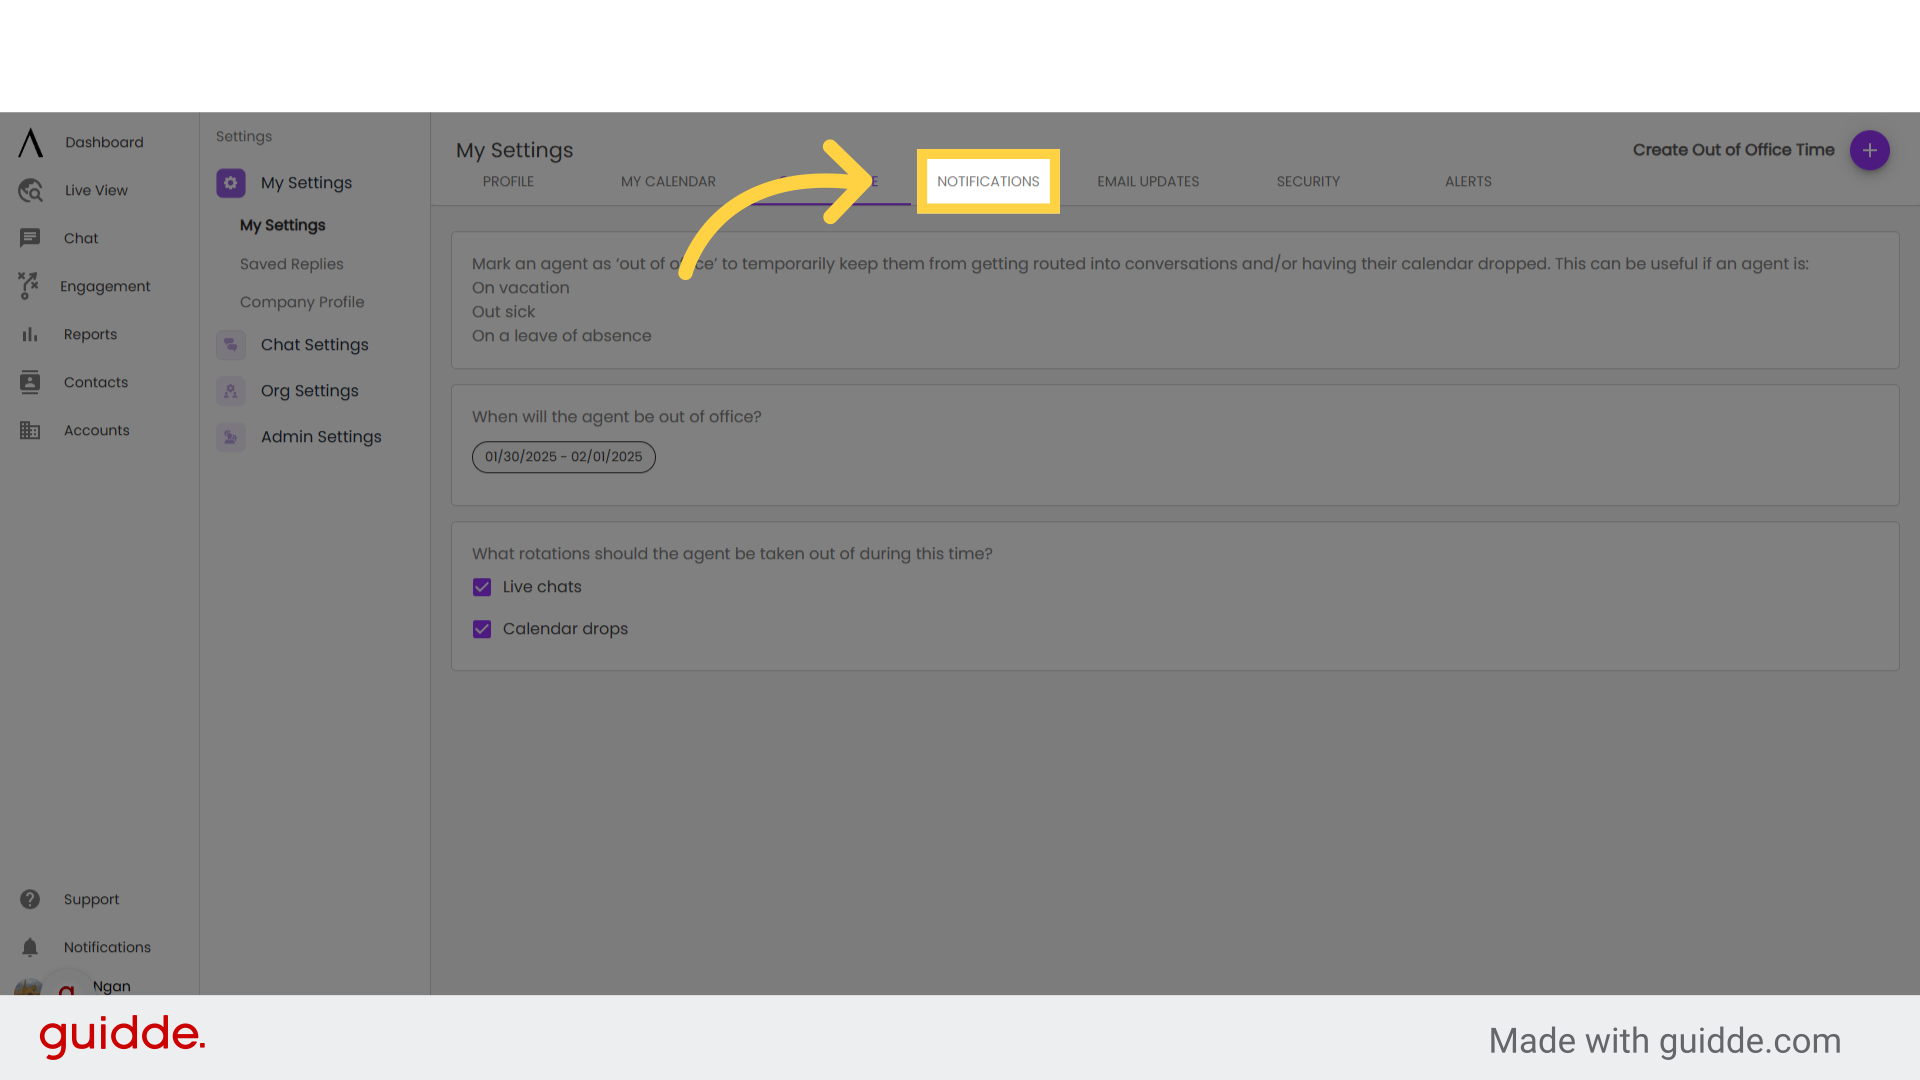Click the Engagement routing icon
Image resolution: width=1920 pixels, height=1080 pixels.
pos(29,286)
